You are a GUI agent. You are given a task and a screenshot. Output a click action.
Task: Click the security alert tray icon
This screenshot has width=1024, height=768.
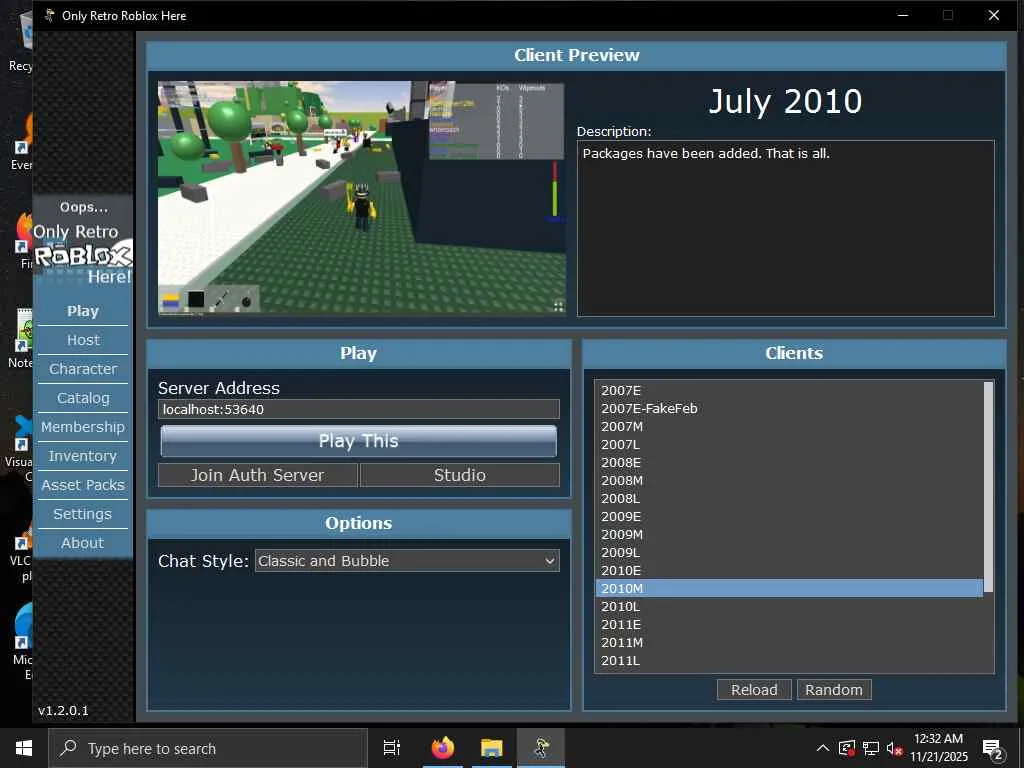pos(847,748)
